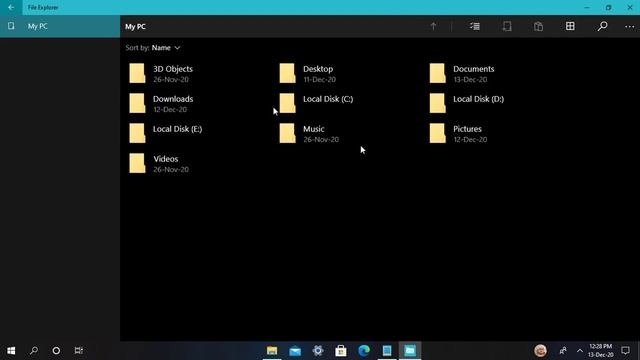The image size is (640, 360).
Task: Launch Microsoft Edge from taskbar
Action: tap(364, 351)
